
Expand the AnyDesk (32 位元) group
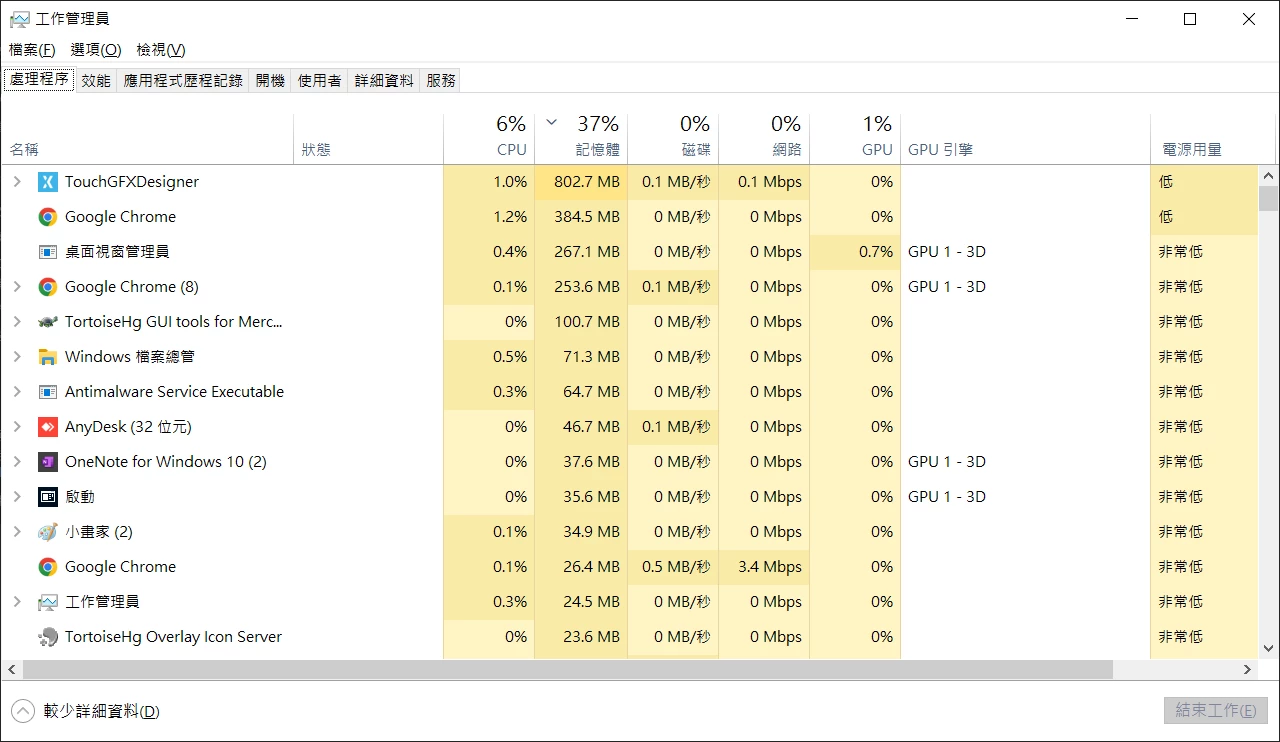(x=16, y=427)
